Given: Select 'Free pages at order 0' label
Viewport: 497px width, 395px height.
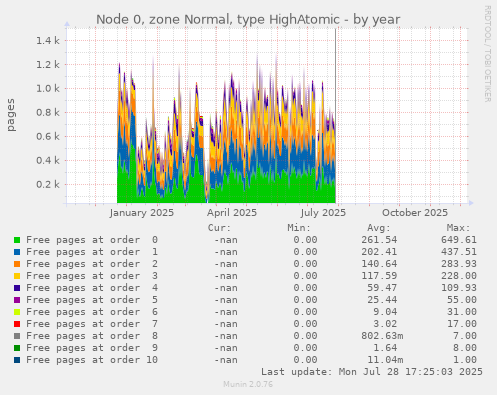Looking at the screenshot, I should [x=92, y=240].
